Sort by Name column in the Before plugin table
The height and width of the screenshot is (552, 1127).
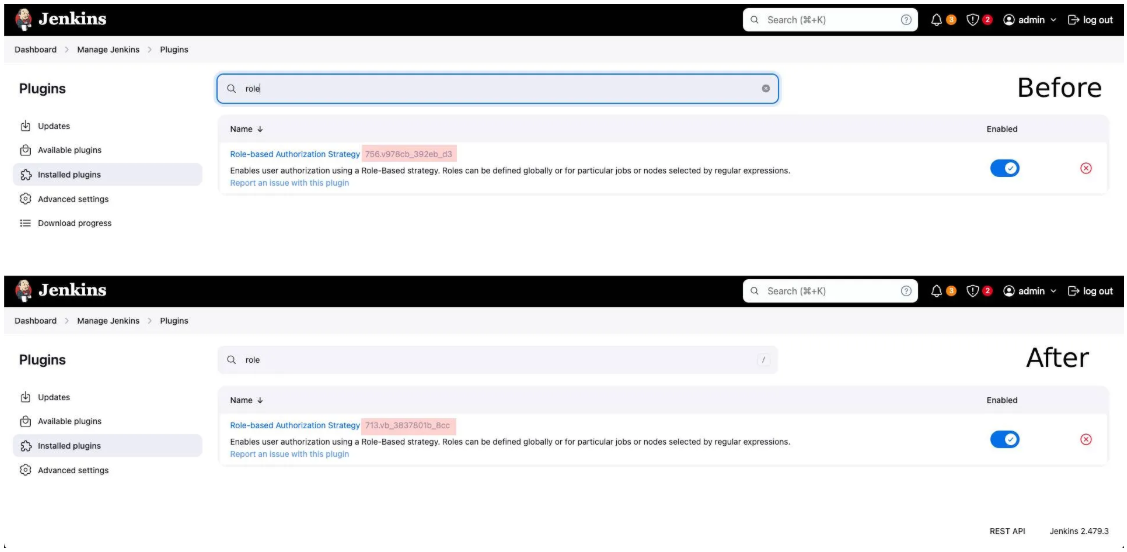(247, 129)
